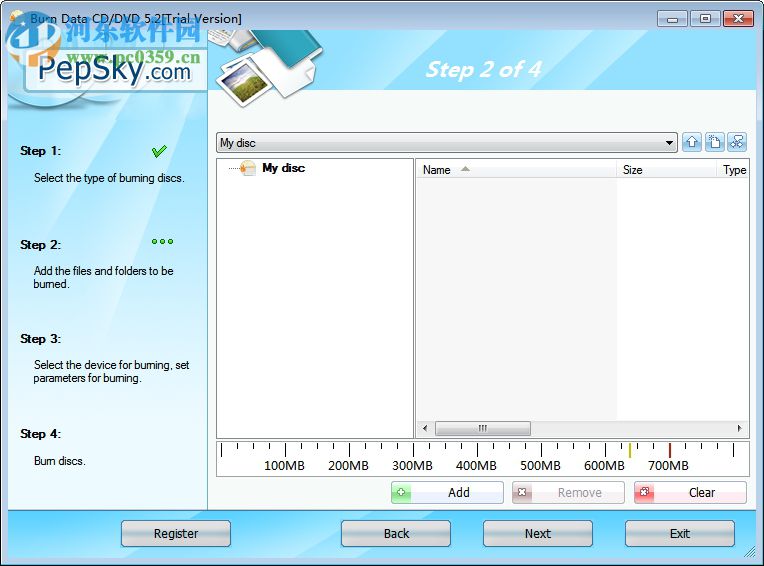Click the Clear button
This screenshot has width=764, height=566.
pyautogui.click(x=690, y=492)
